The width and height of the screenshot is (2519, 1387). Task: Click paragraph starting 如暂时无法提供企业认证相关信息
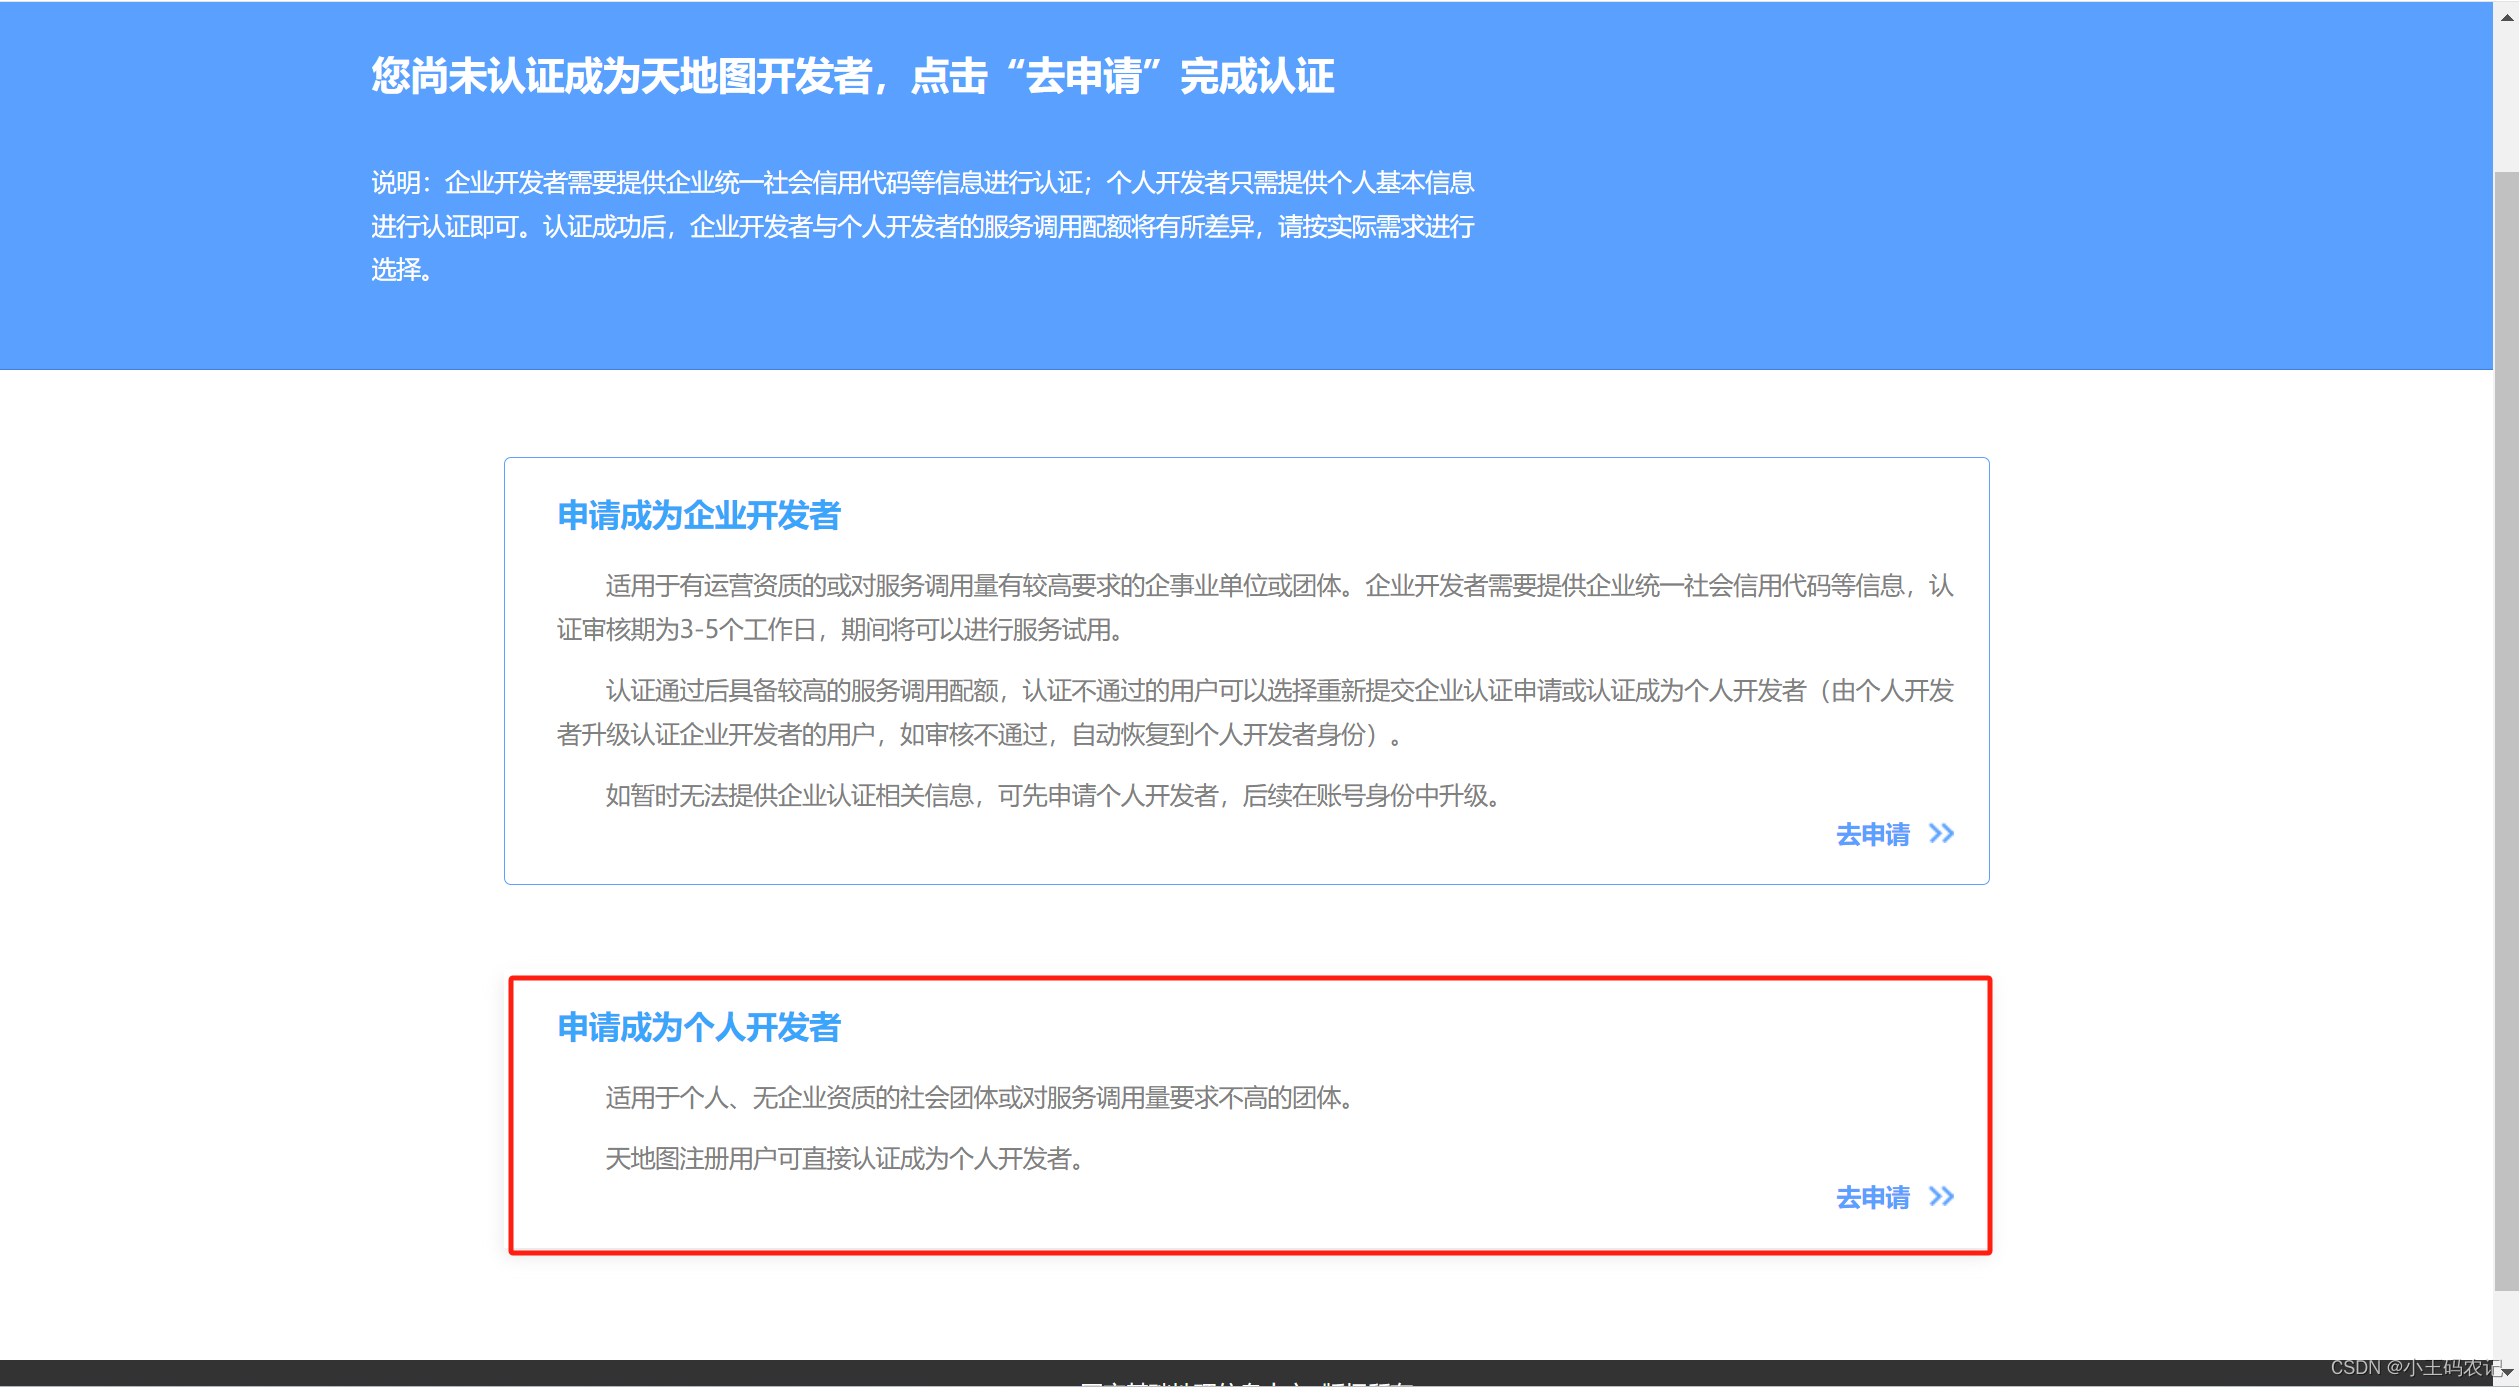click(1054, 796)
